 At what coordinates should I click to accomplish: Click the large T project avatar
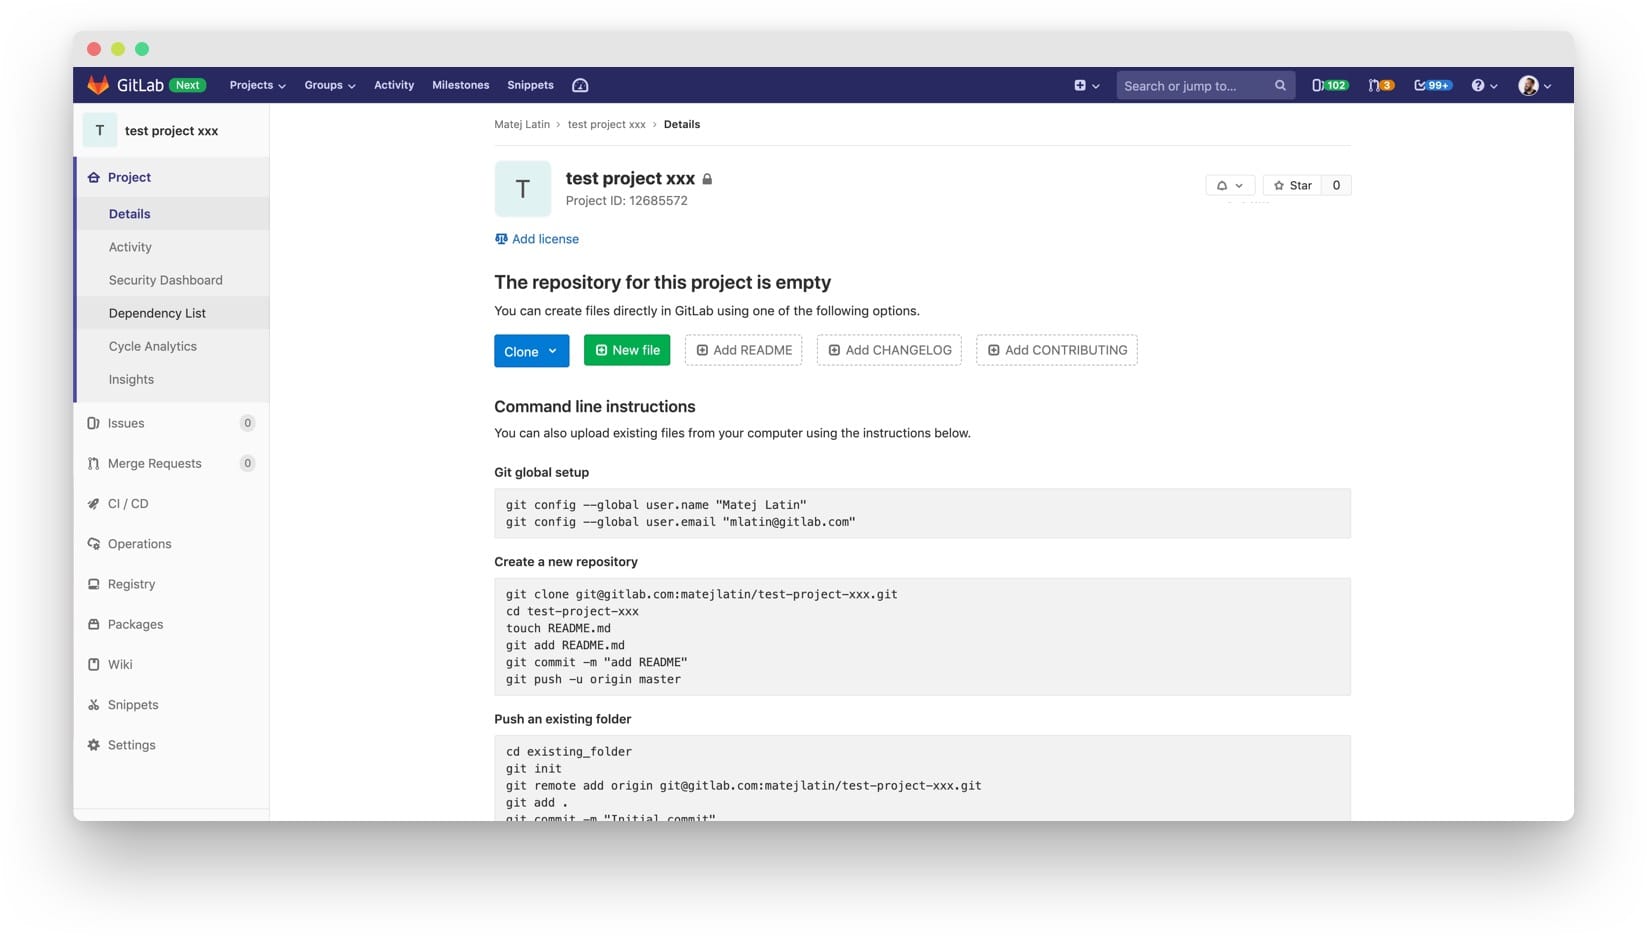pyautogui.click(x=523, y=189)
